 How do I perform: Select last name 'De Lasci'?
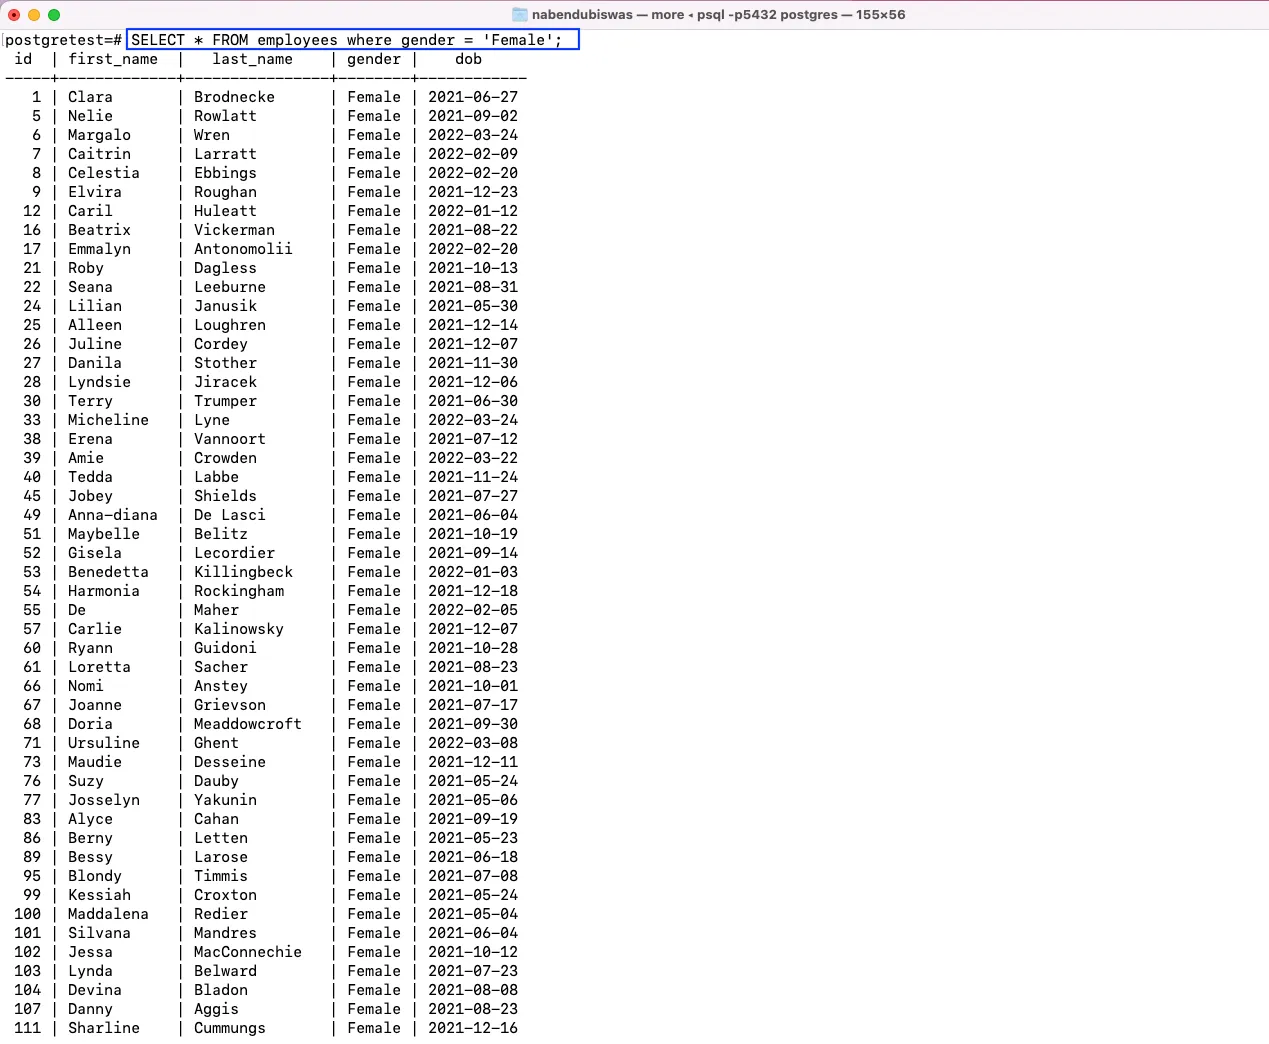[230, 515]
